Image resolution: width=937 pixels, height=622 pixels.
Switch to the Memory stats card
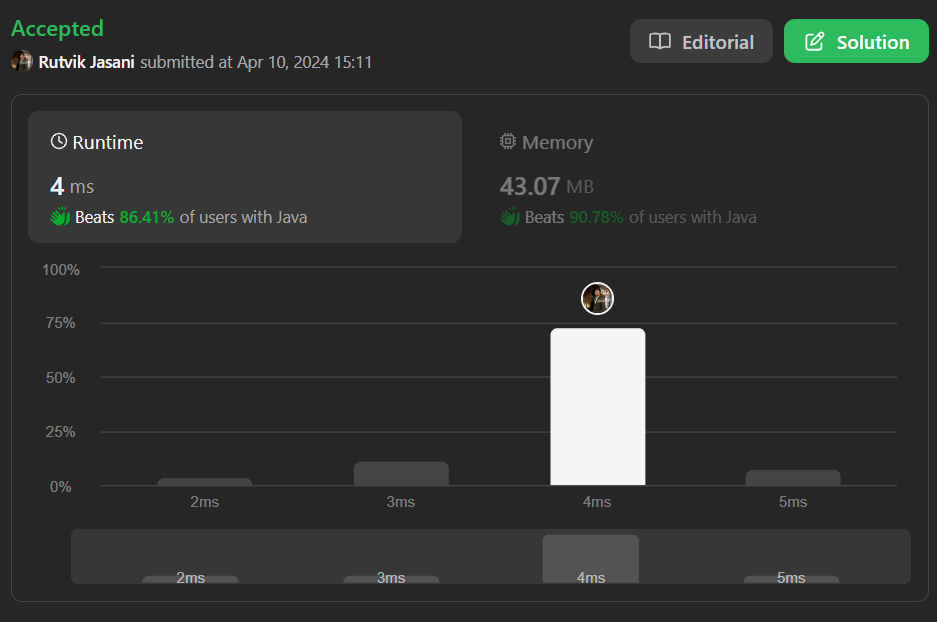coord(690,177)
